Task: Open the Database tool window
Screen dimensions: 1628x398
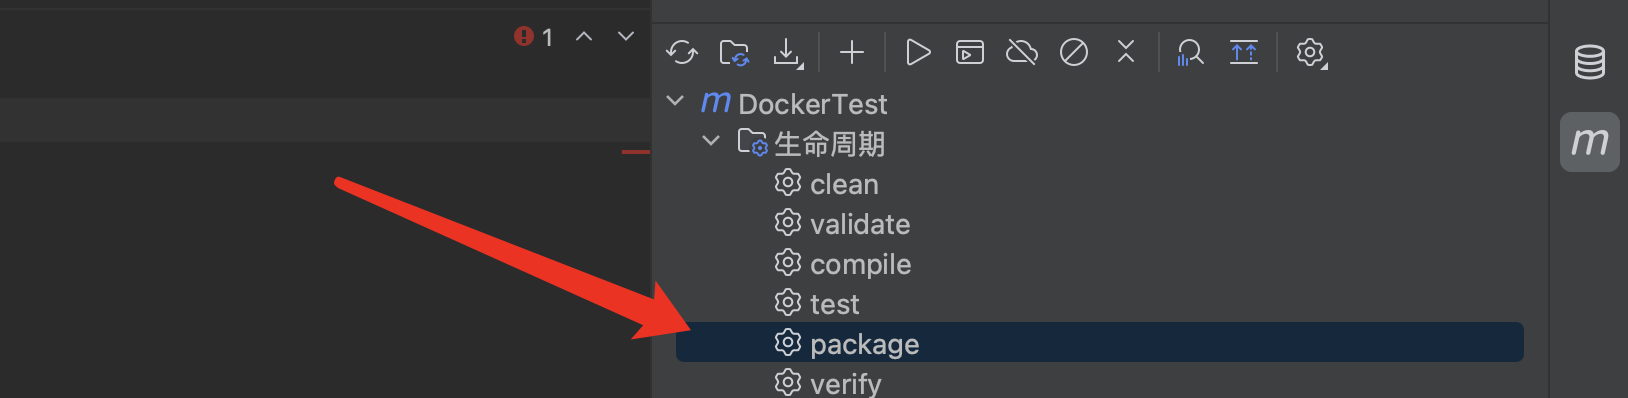Action: (1590, 62)
